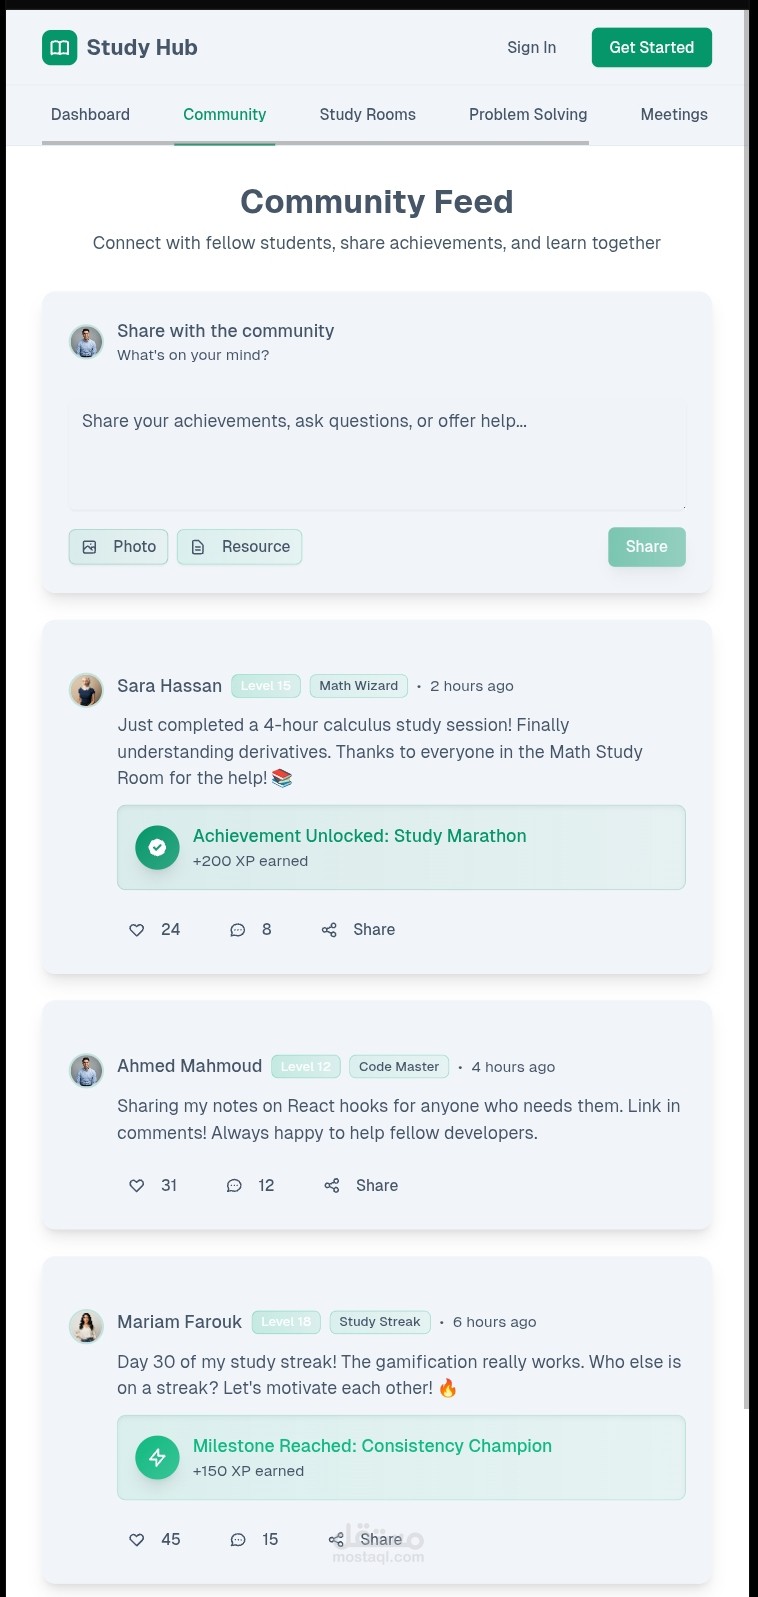The width and height of the screenshot is (758, 1597).
Task: Click the post text box to share thoughts
Action: pyautogui.click(x=377, y=456)
